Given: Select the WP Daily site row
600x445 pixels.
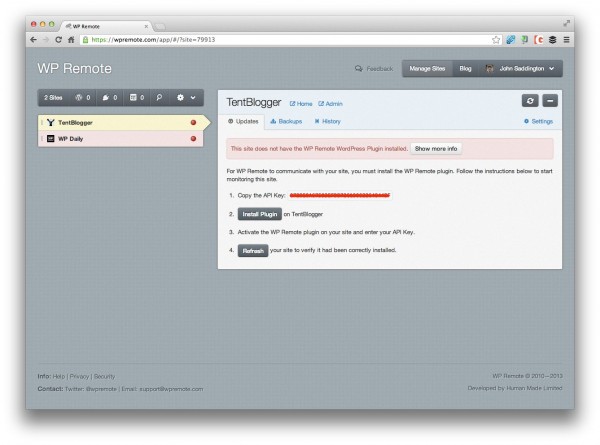Looking at the screenshot, I should 121,139.
